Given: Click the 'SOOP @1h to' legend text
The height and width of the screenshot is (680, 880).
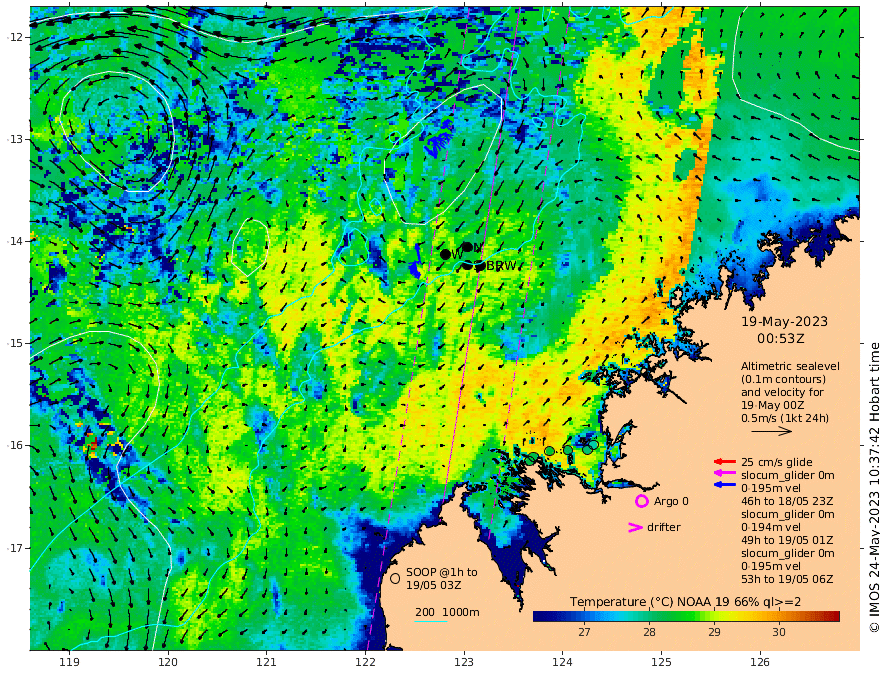Looking at the screenshot, I should 442,572.
